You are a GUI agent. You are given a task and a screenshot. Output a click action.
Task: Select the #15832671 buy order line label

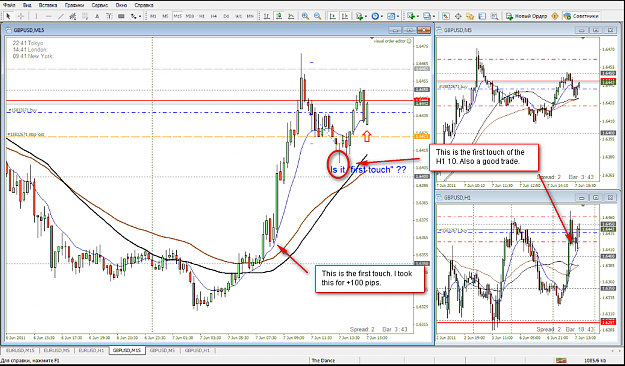pyautogui.click(x=22, y=110)
